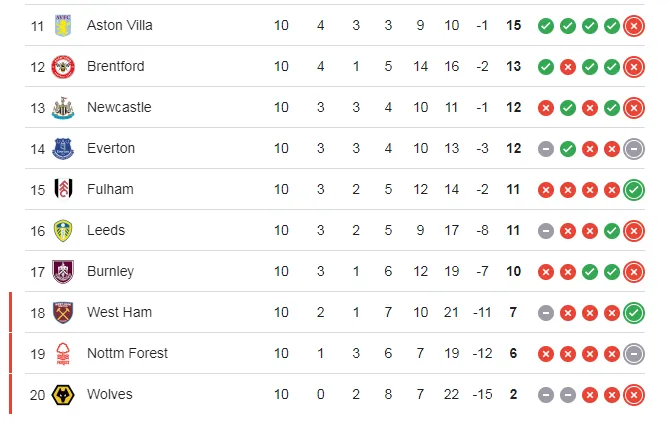Click Aston Villa's points total of 15
669x429 pixels.
[x=515, y=25]
